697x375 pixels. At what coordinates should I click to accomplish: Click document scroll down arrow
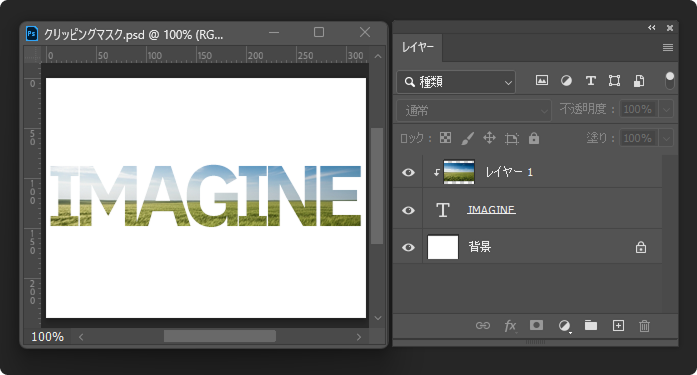tap(378, 318)
